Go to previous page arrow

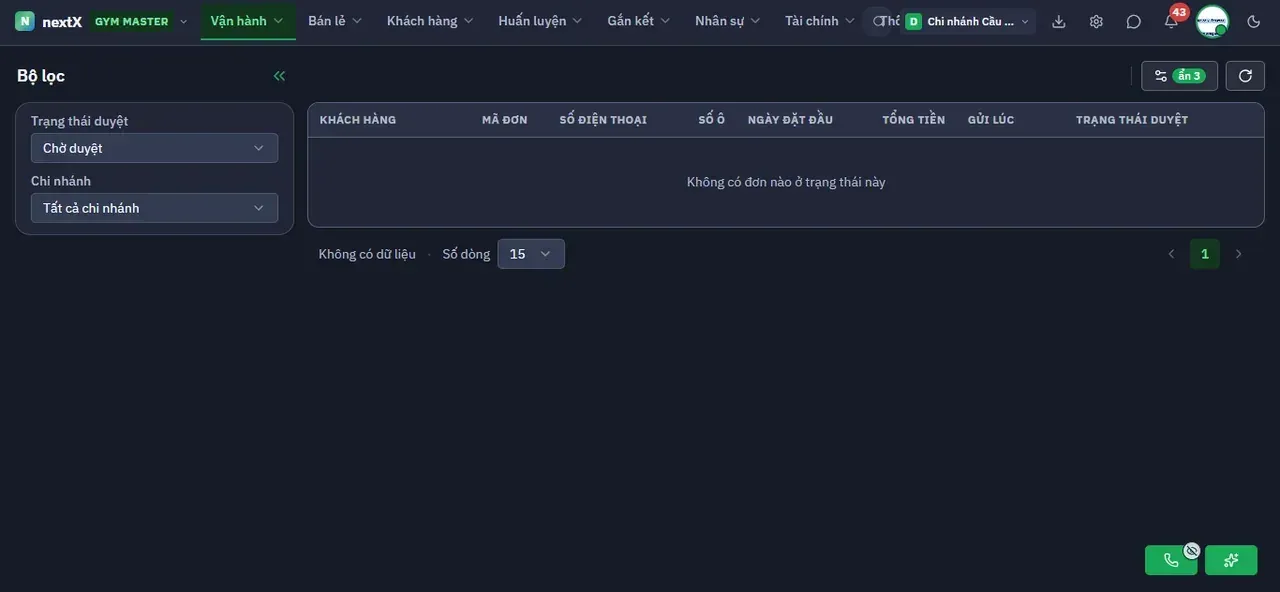point(1171,254)
